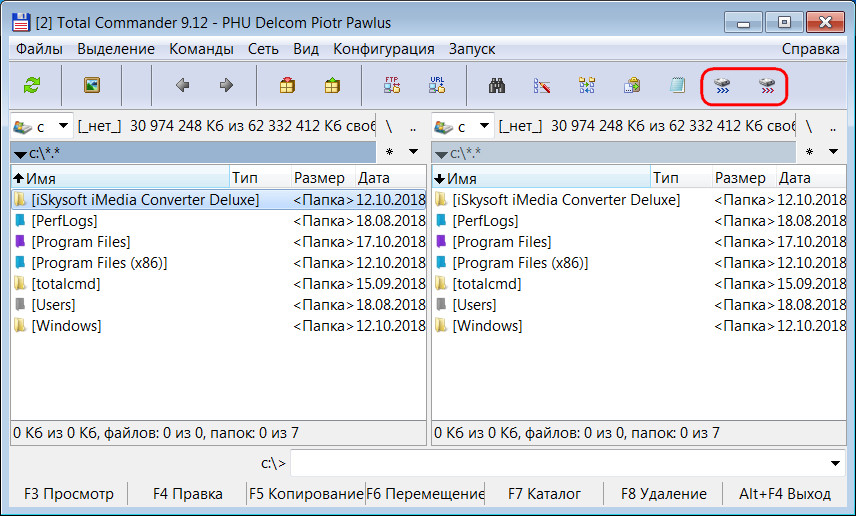This screenshot has width=856, height=516.
Task: Click the Pack files box icon
Action: (287, 85)
